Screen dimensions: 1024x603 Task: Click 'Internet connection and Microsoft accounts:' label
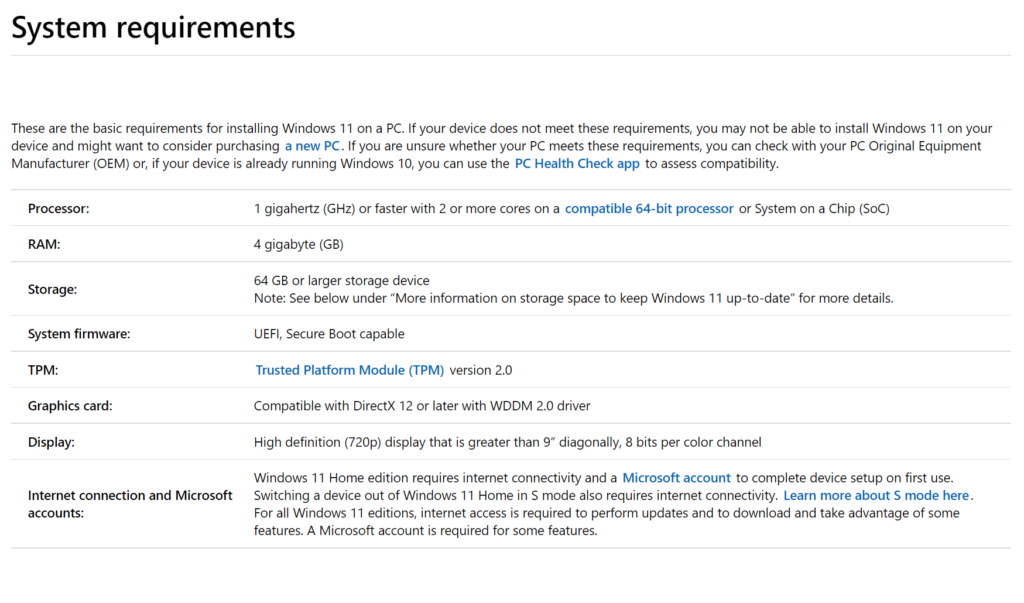coord(130,504)
